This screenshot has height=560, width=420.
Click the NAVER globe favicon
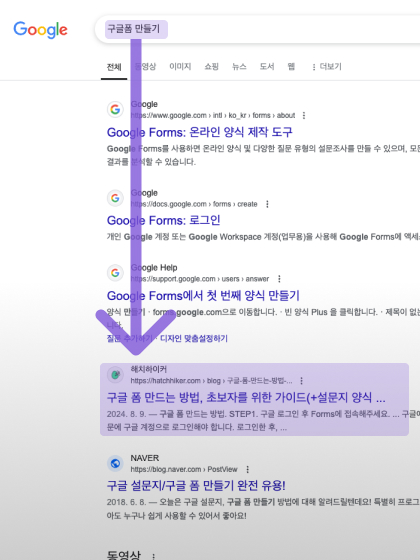click(x=115, y=464)
